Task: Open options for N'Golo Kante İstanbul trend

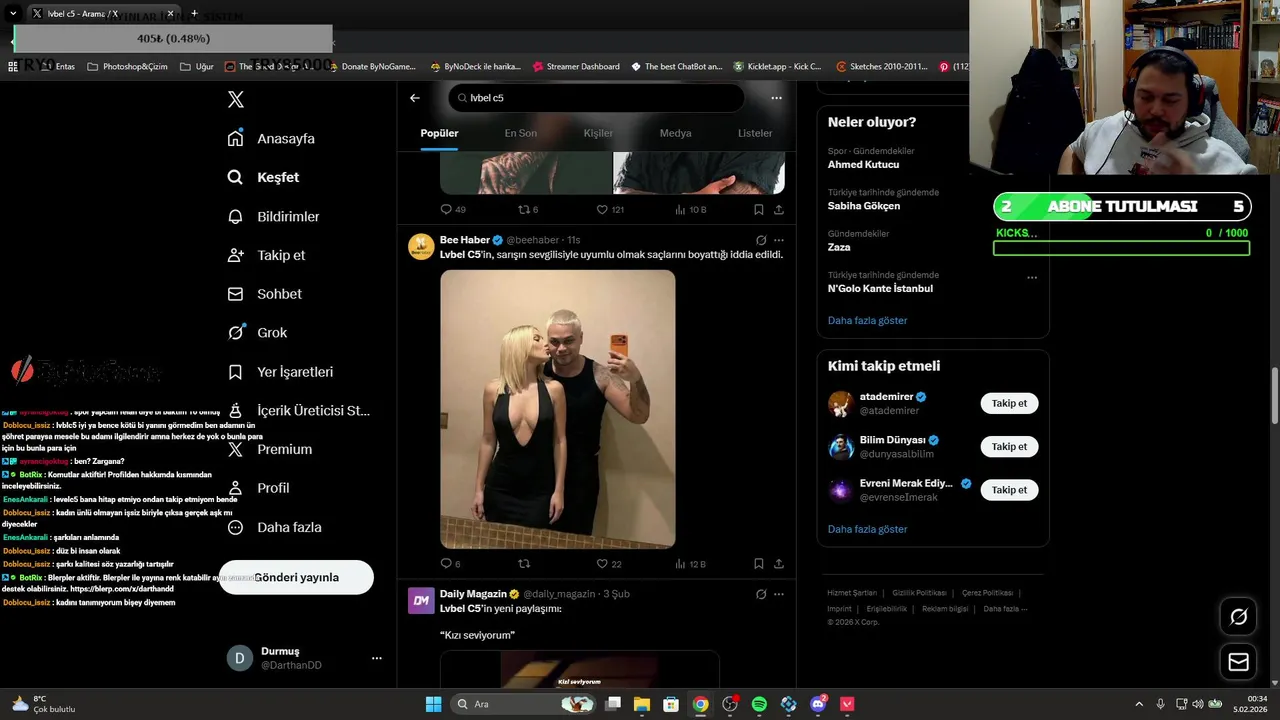Action: [1032, 278]
